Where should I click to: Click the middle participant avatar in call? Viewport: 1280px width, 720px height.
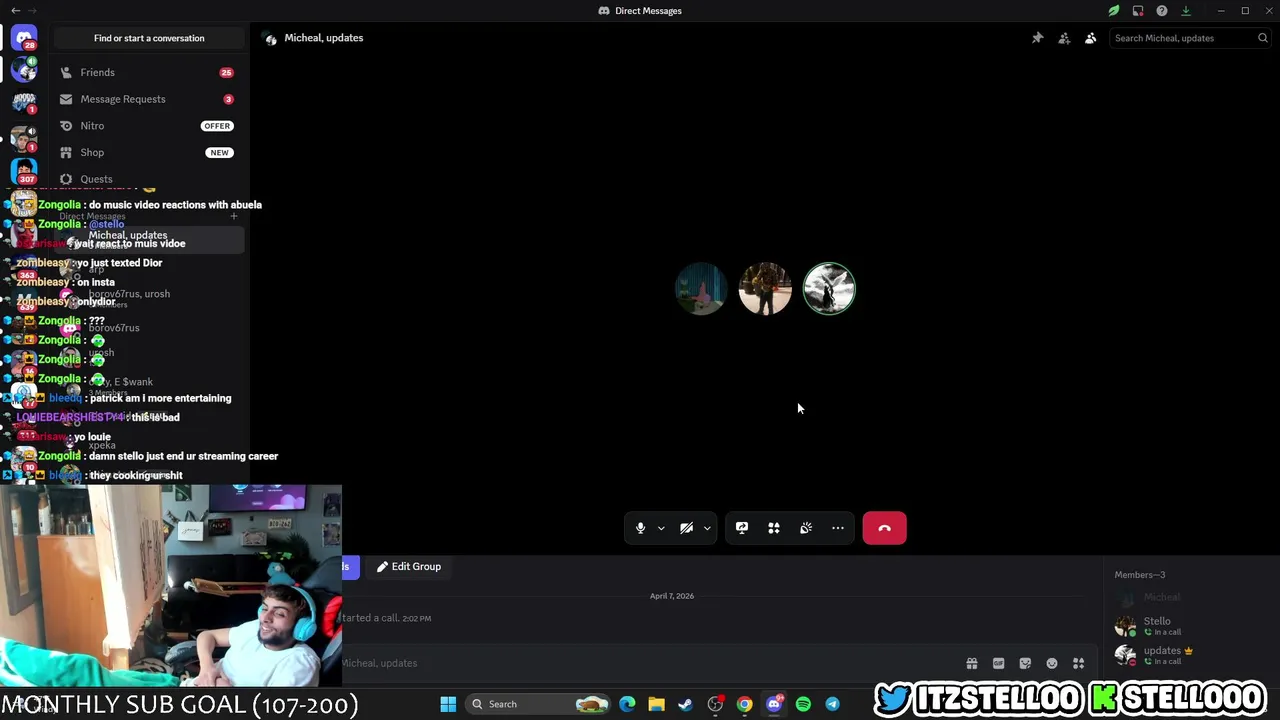coord(765,289)
